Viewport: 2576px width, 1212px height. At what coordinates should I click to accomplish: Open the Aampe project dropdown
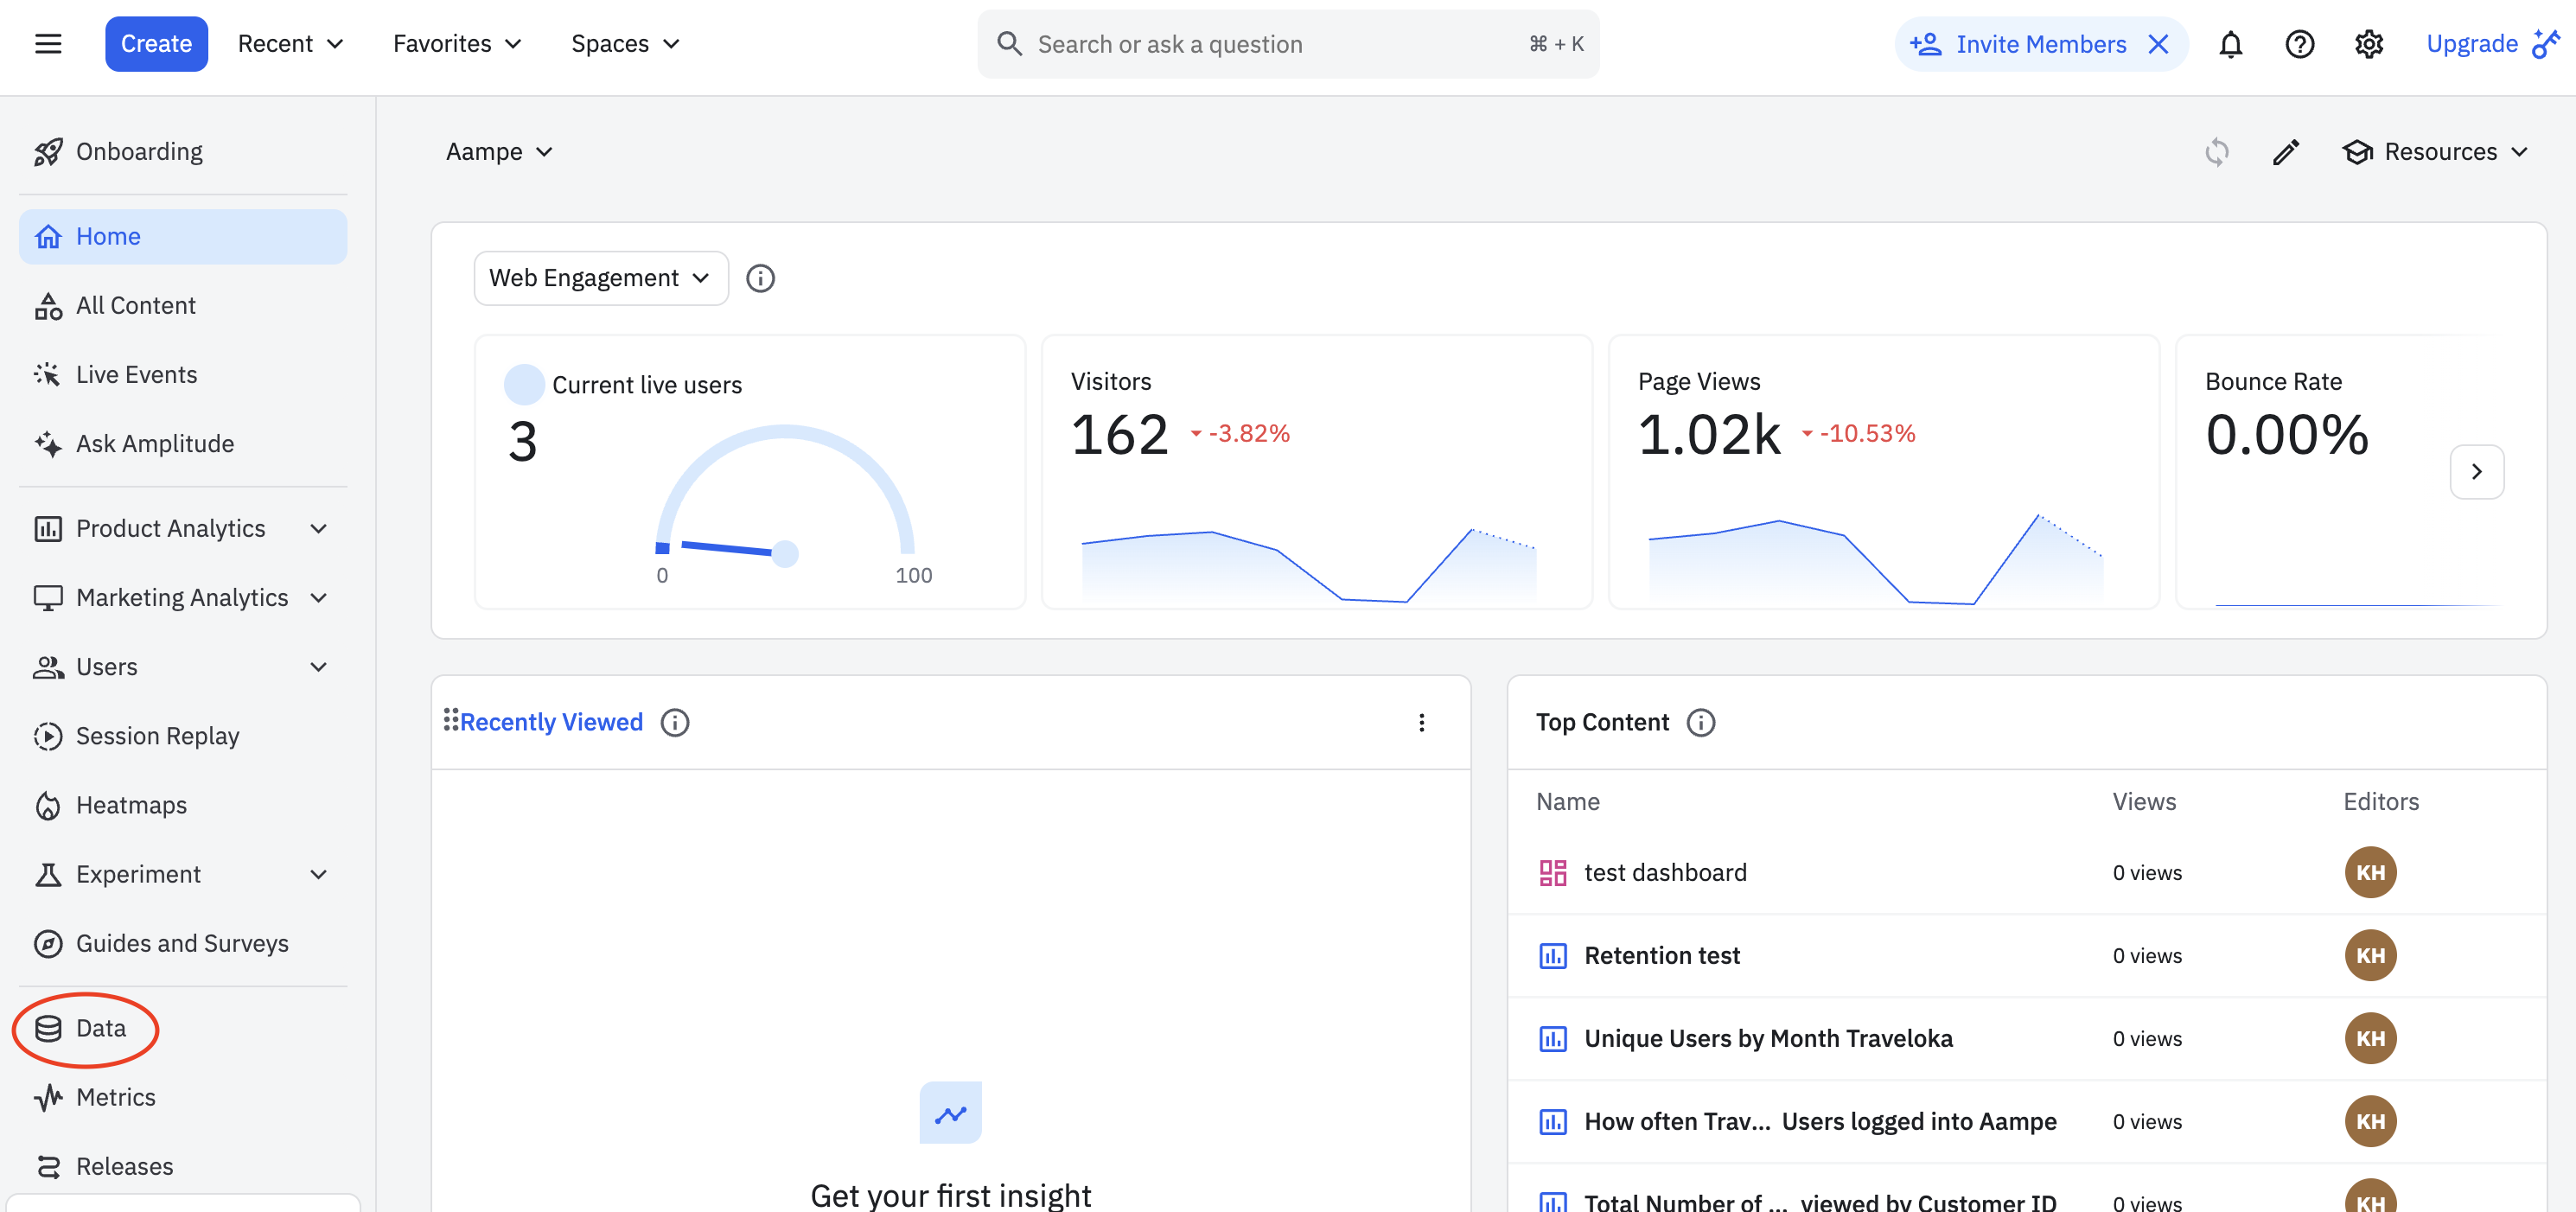499,152
